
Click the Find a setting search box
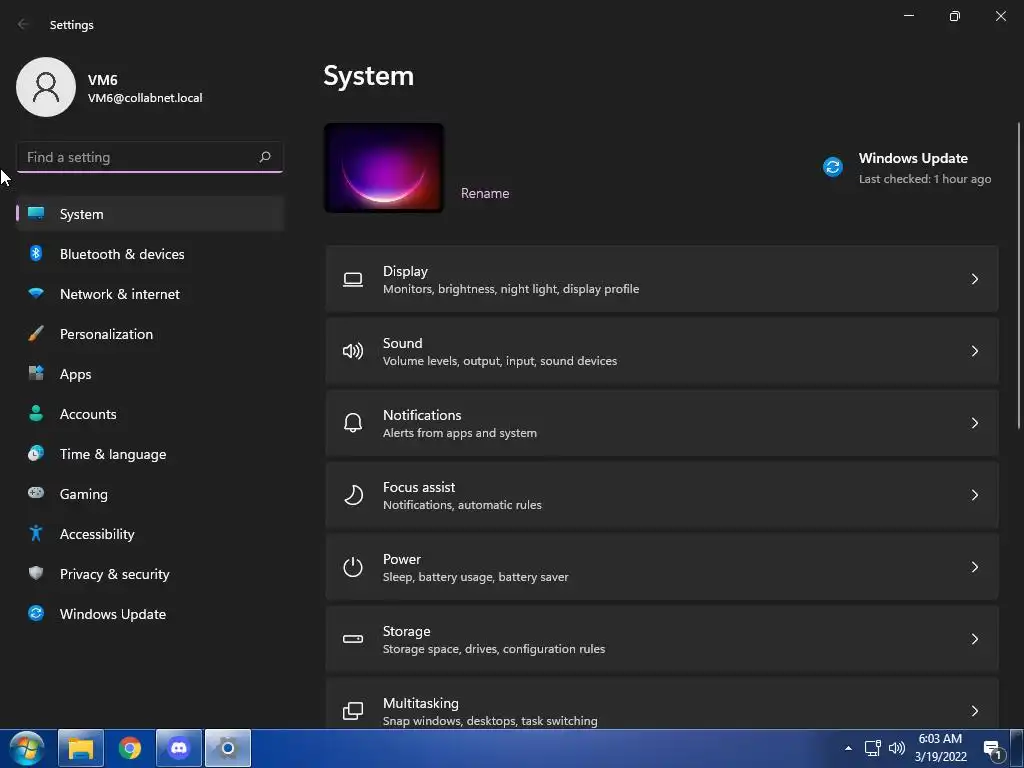pos(150,157)
